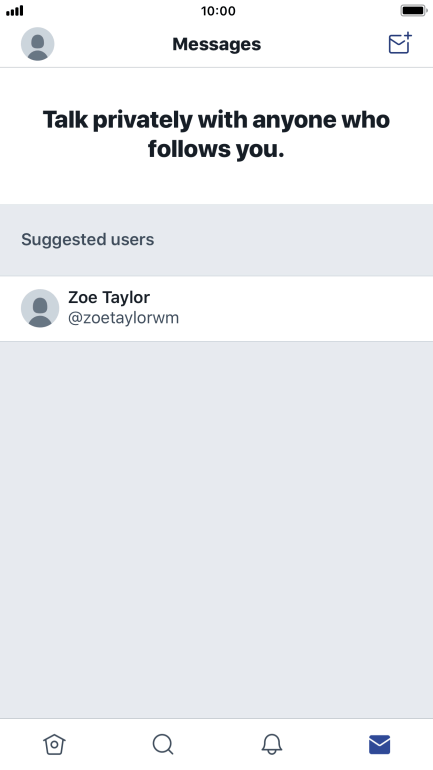Image resolution: width=433 pixels, height=770 pixels.
Task: Select the Messages envelope tab
Action: tap(379, 744)
